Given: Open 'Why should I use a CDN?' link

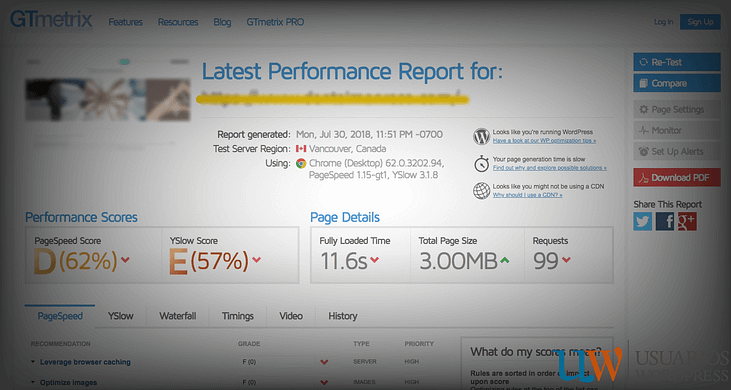Looking at the screenshot, I should [x=527, y=195].
